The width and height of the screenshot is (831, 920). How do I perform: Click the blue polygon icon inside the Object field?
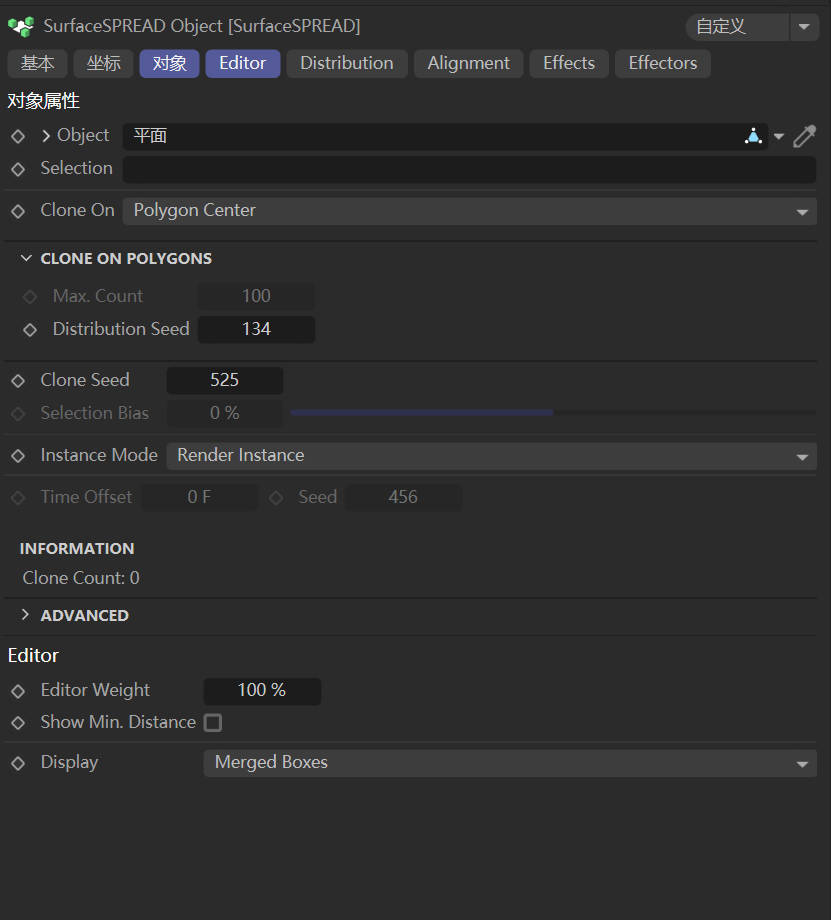point(753,135)
